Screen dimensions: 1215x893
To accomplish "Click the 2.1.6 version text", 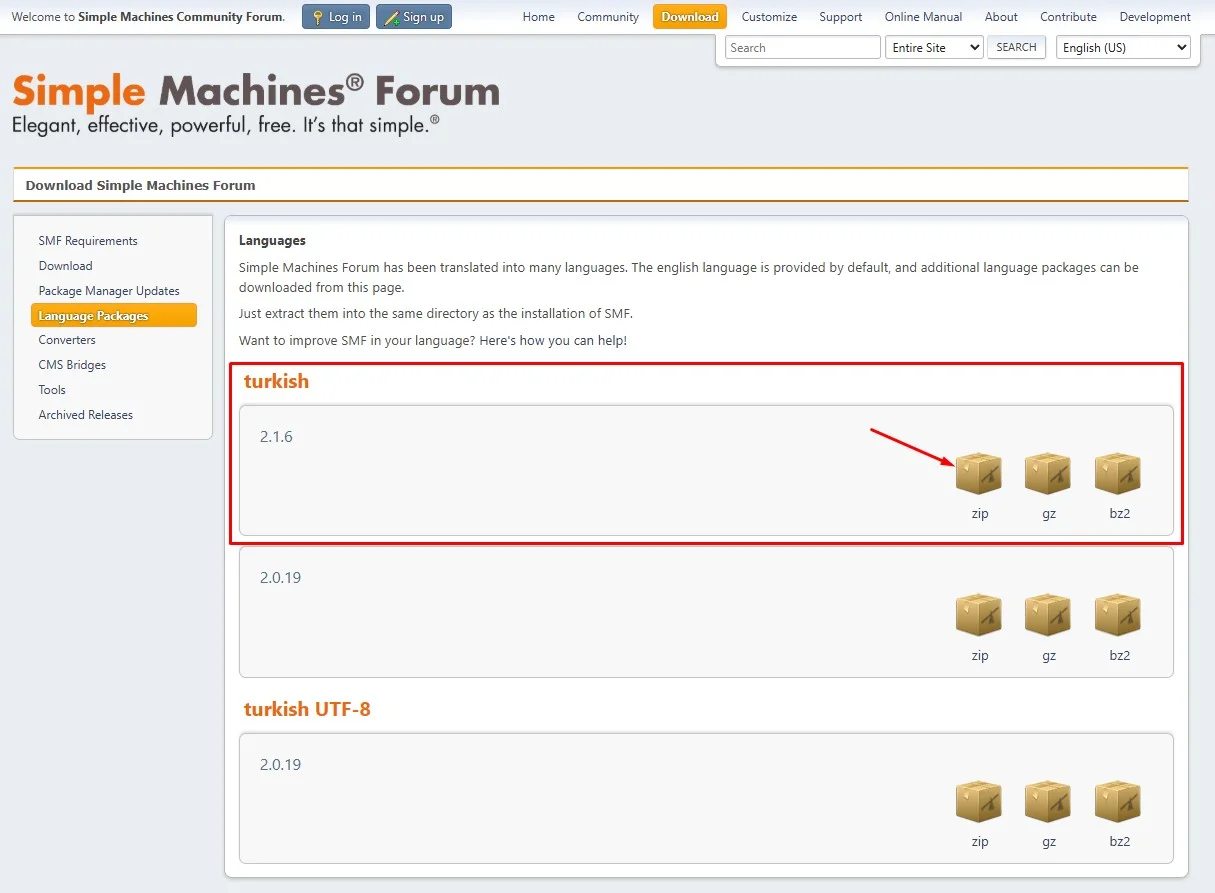I will tap(276, 437).
